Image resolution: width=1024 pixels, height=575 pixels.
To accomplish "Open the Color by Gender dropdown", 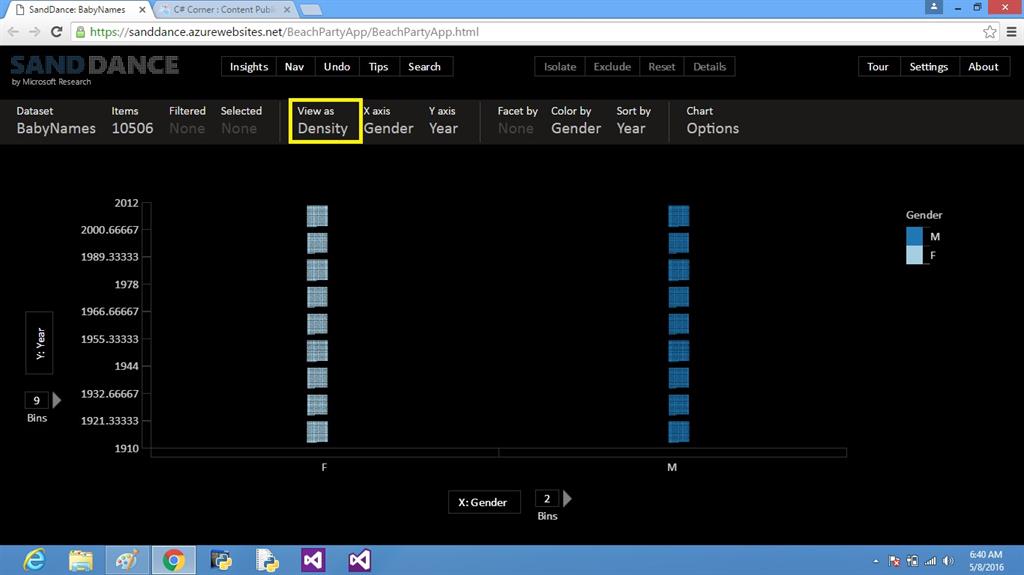I will pyautogui.click(x=575, y=121).
